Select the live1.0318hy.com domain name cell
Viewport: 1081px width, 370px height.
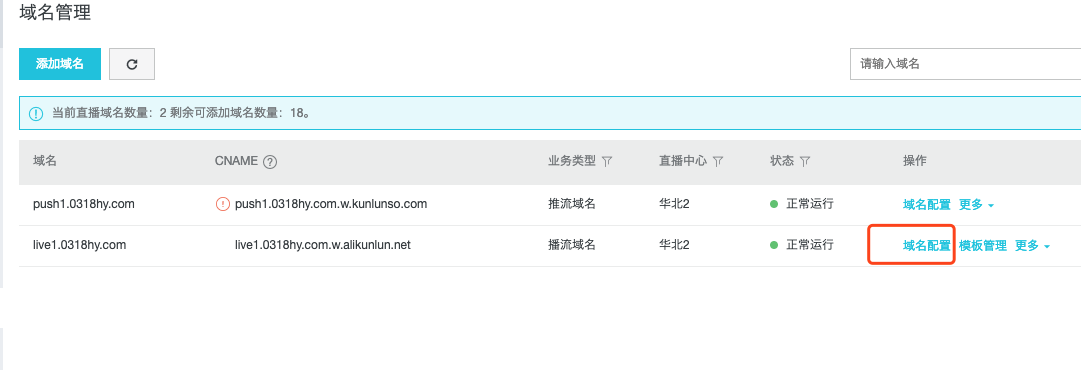coord(79,245)
